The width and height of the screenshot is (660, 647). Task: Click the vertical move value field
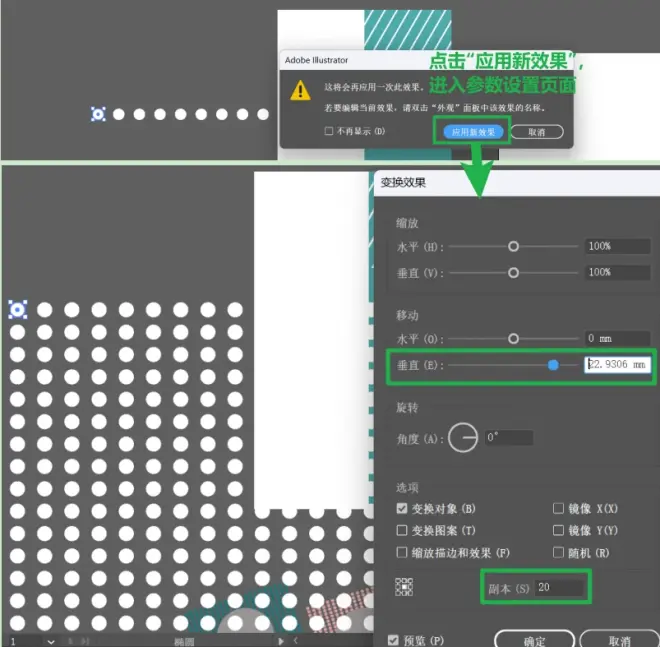tap(617, 365)
